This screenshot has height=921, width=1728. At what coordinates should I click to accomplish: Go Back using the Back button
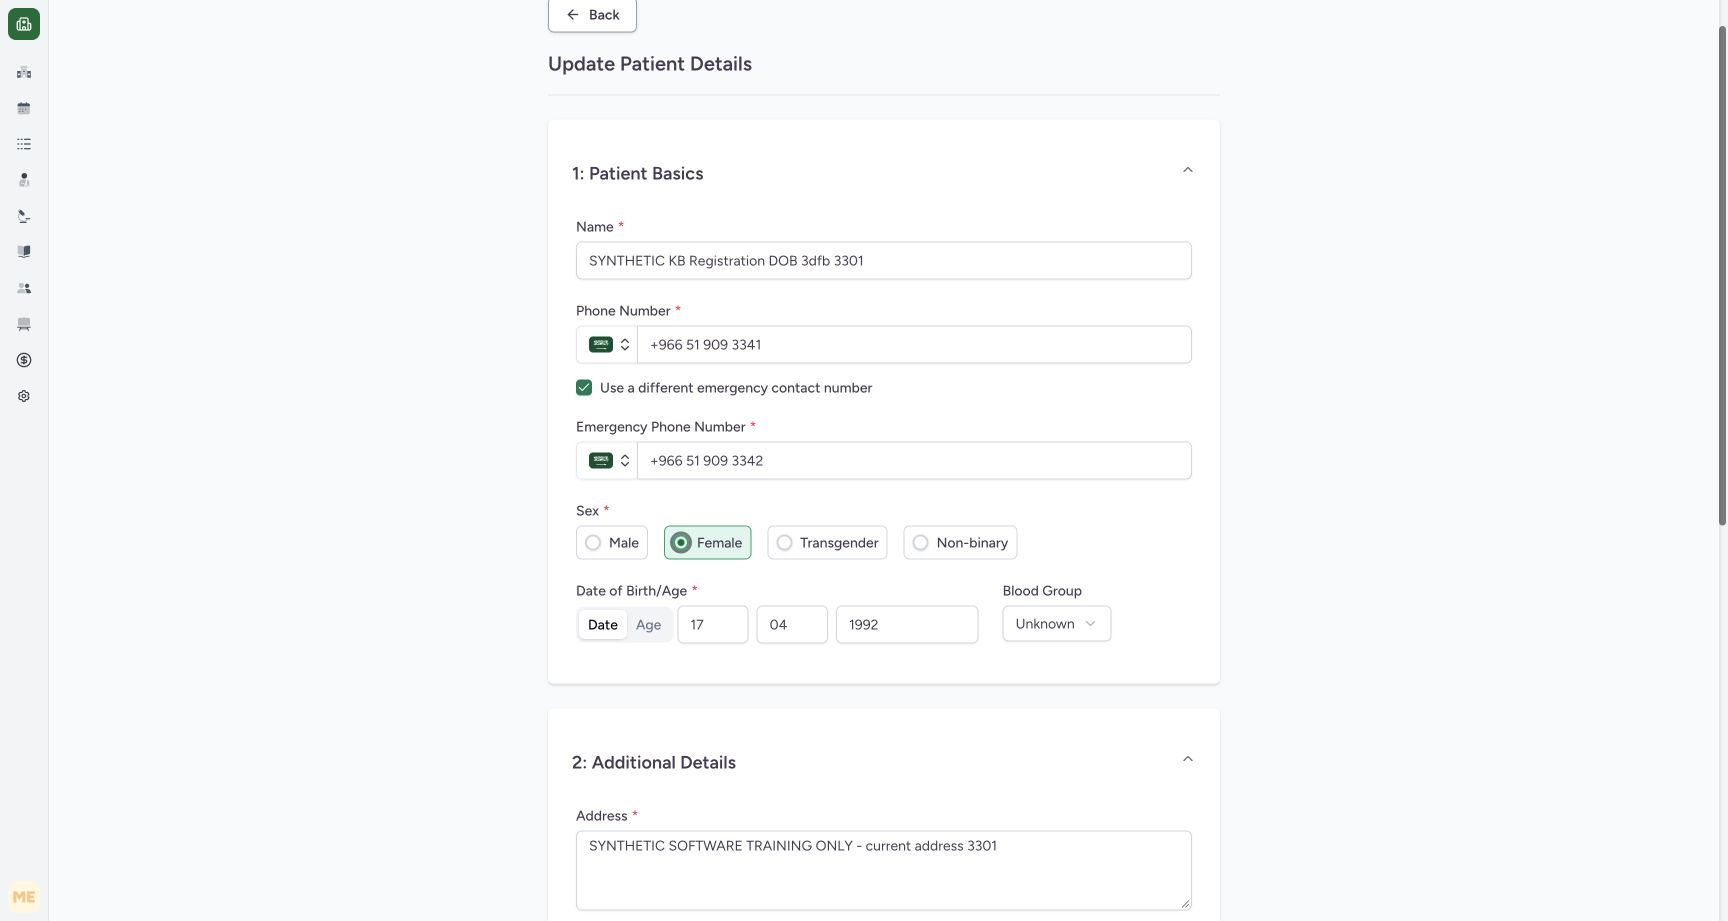coord(592,15)
